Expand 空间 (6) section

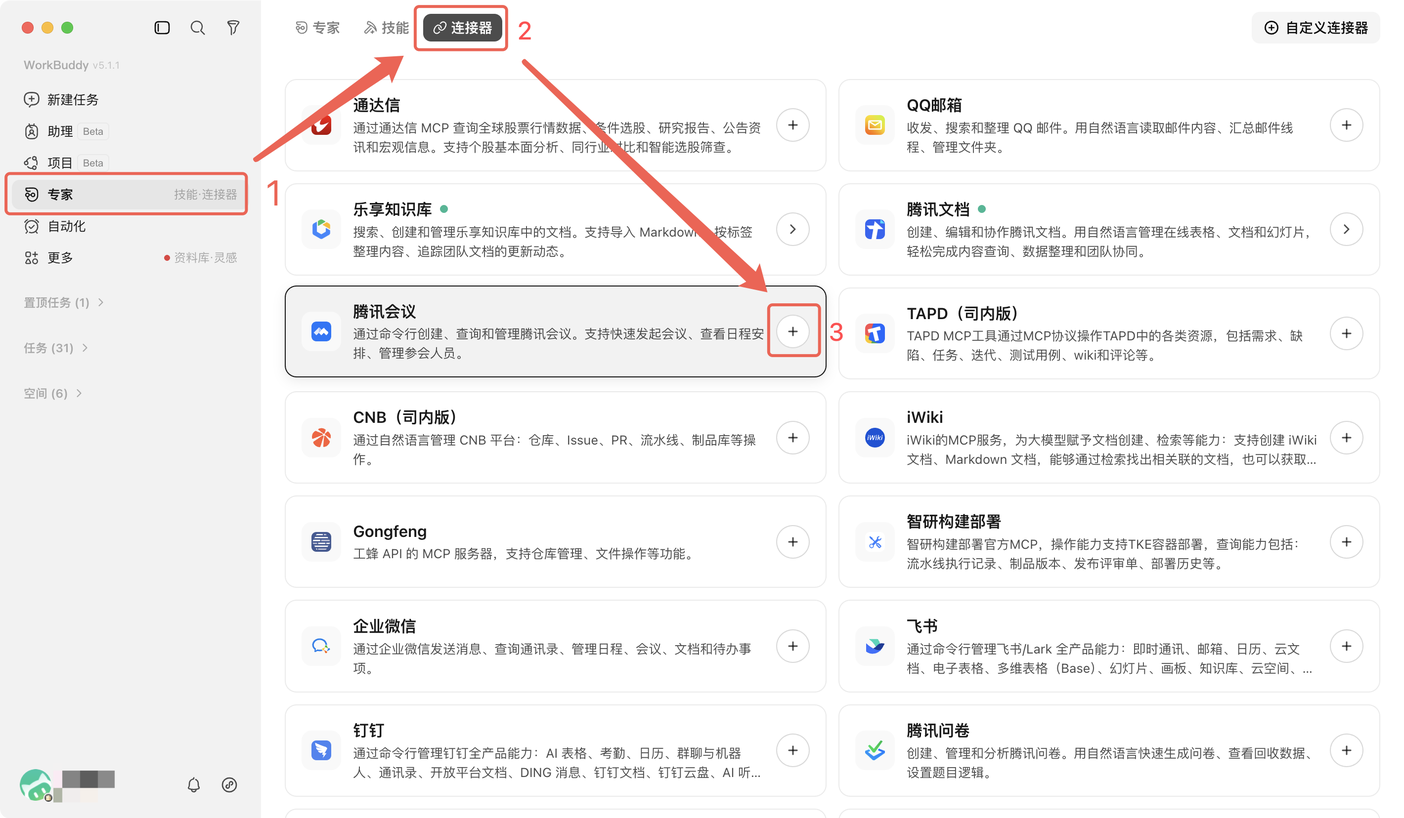53,393
